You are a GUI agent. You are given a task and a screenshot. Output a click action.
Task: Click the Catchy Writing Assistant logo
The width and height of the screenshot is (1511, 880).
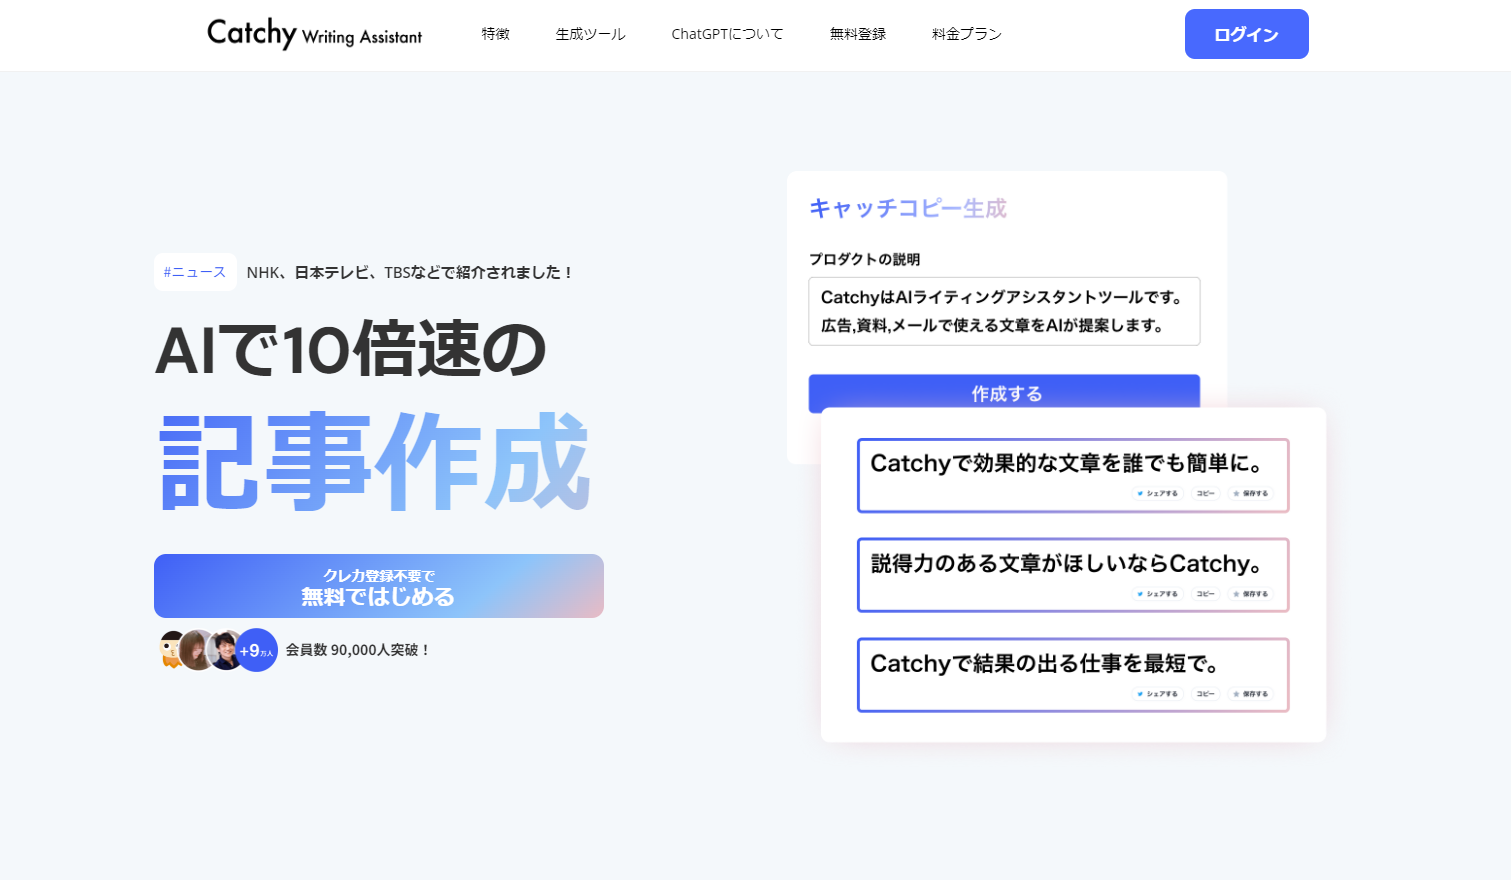point(314,34)
